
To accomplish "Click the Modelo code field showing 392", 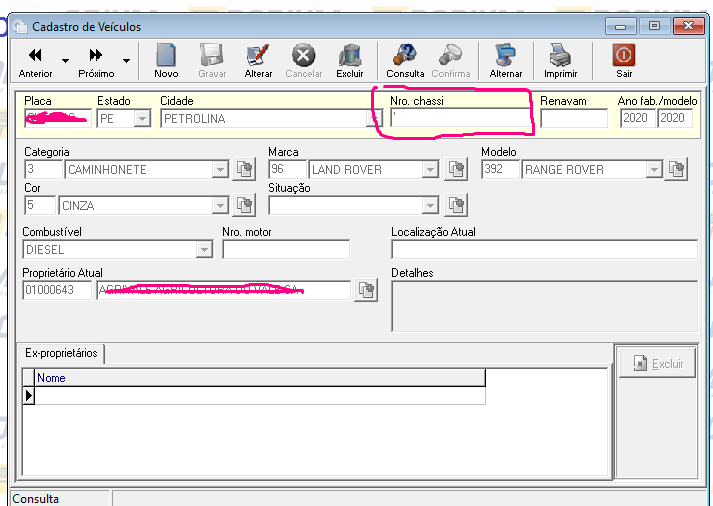I will click(x=500, y=169).
